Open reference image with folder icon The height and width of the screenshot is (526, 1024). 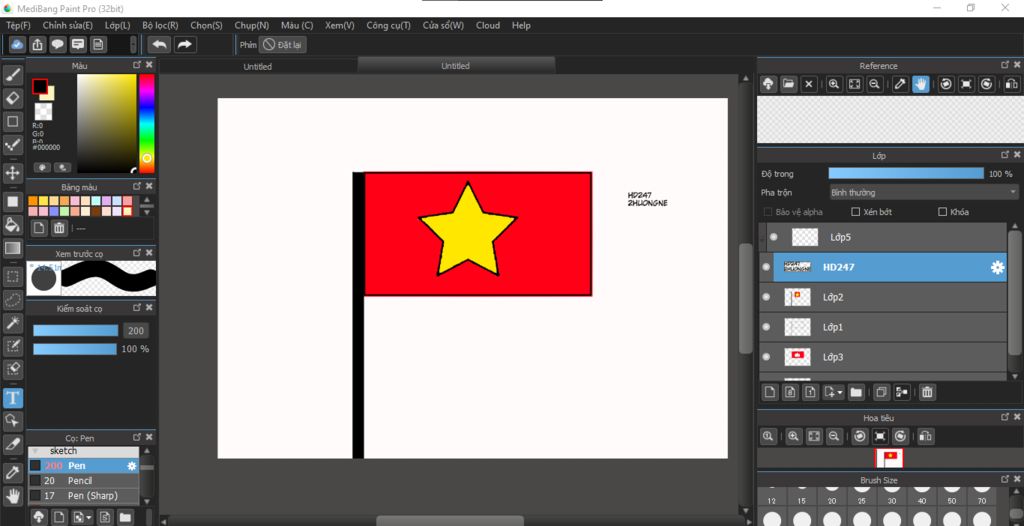(x=789, y=84)
